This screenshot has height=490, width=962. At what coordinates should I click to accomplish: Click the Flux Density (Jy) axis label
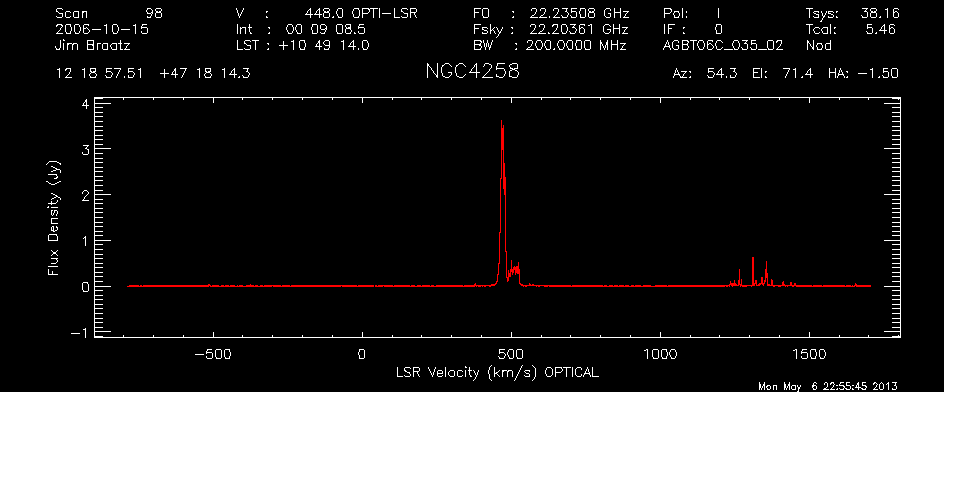coord(54,217)
